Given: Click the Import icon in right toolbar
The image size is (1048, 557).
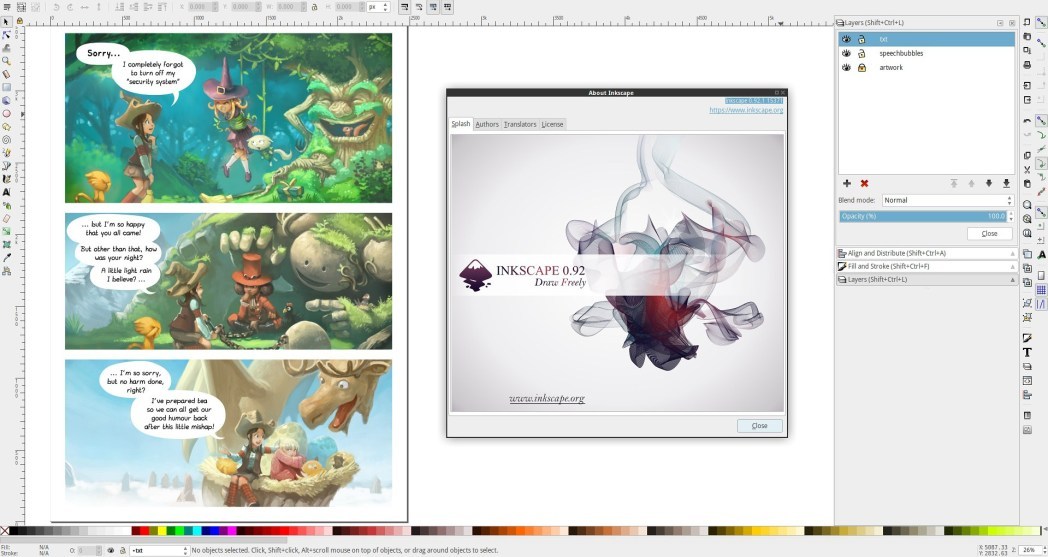Looking at the screenshot, I should [x=1027, y=86].
